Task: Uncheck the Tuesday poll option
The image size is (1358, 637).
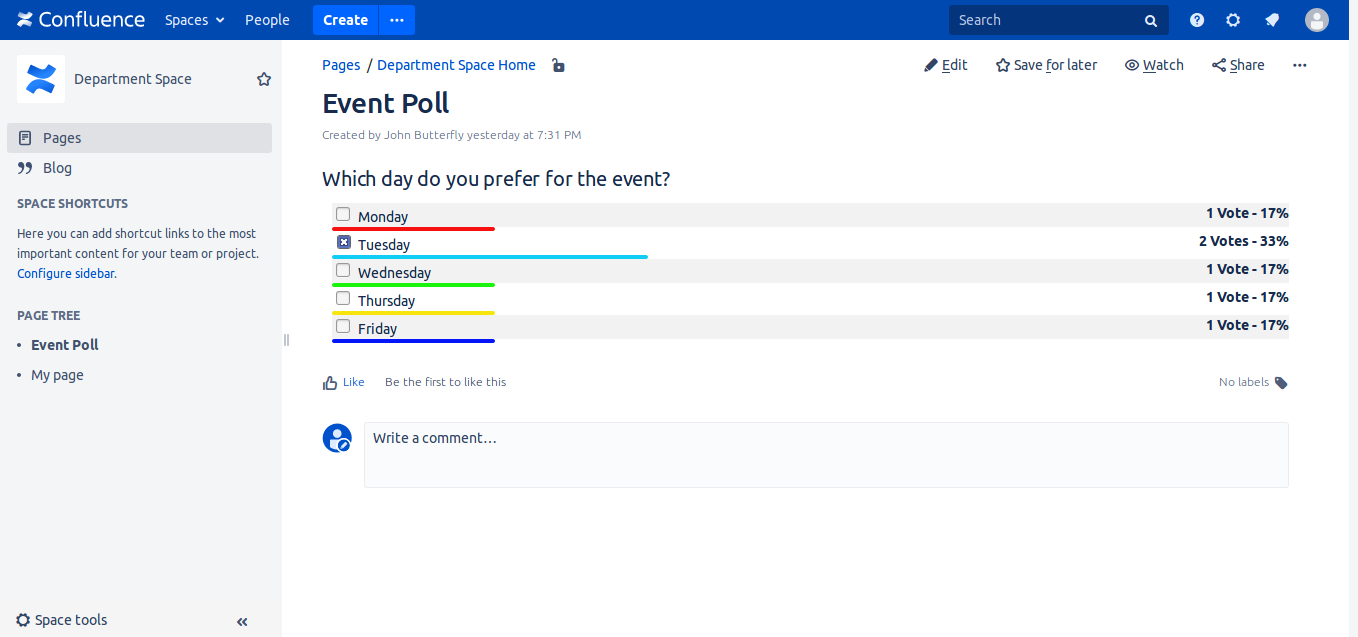Action: point(343,243)
